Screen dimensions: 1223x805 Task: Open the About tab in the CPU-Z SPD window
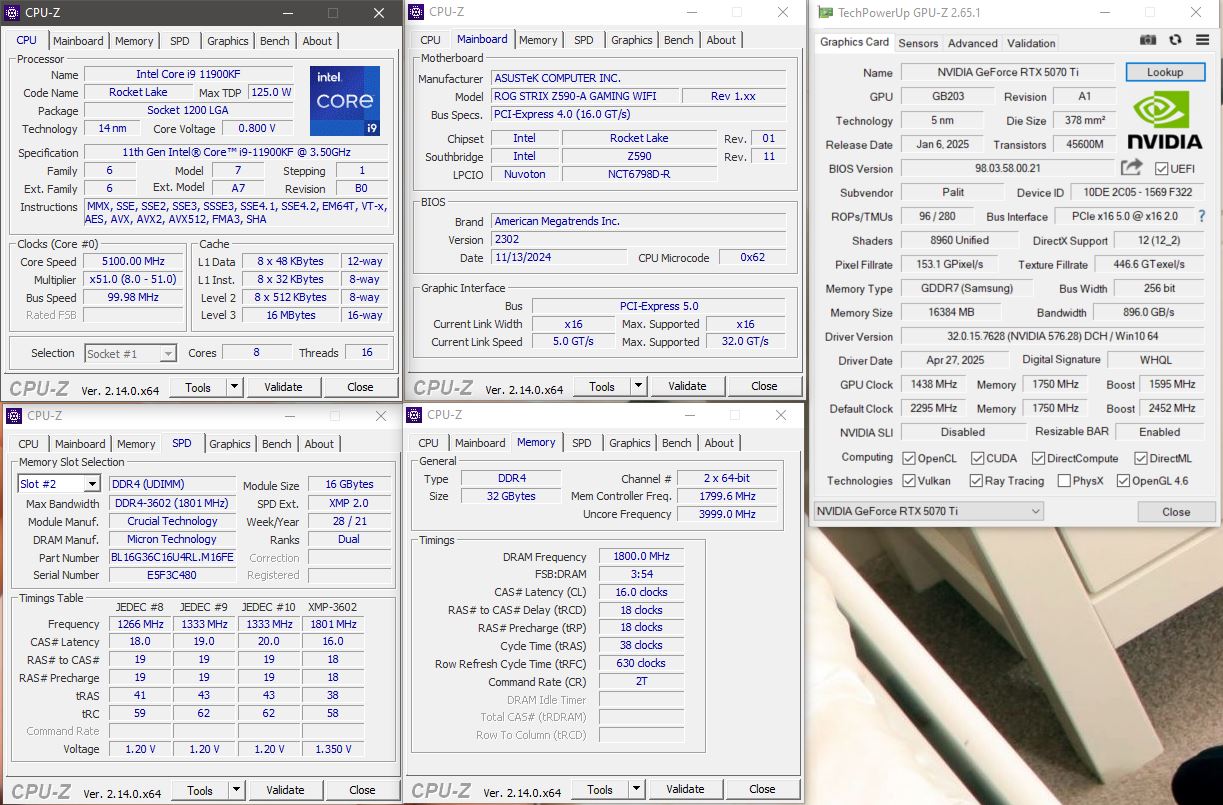click(319, 444)
